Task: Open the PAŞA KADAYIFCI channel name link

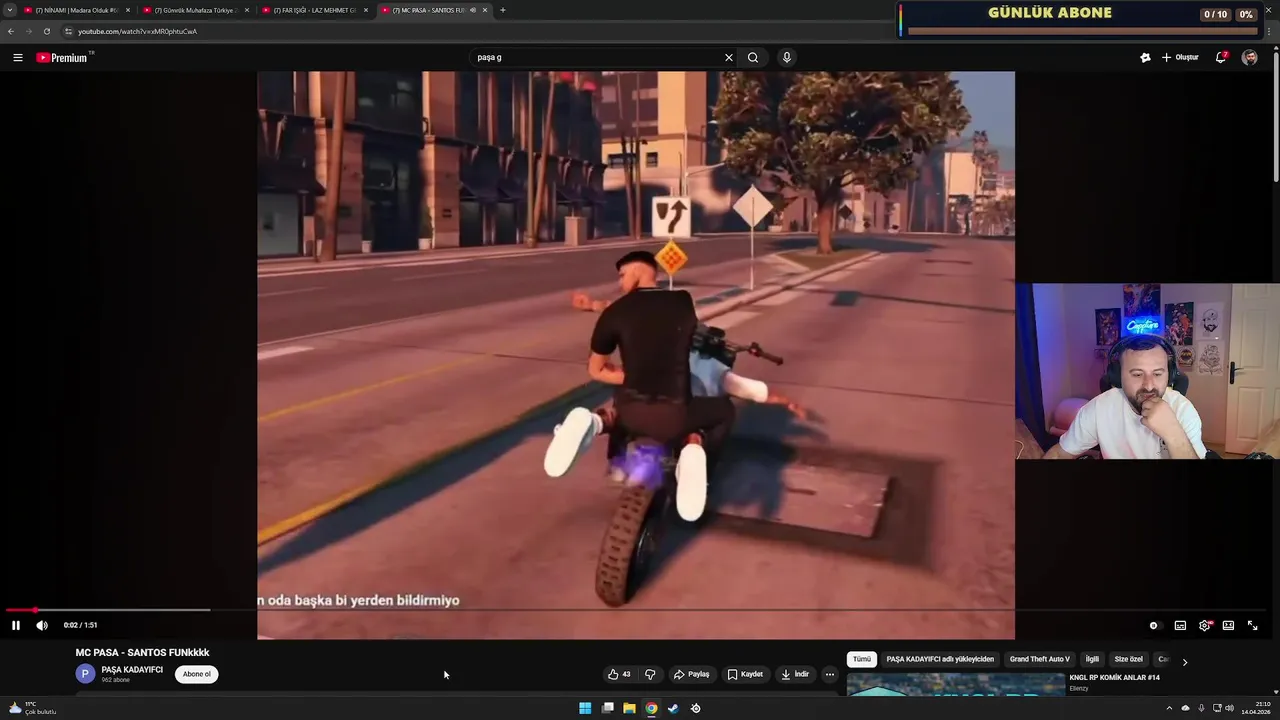Action: click(132, 670)
